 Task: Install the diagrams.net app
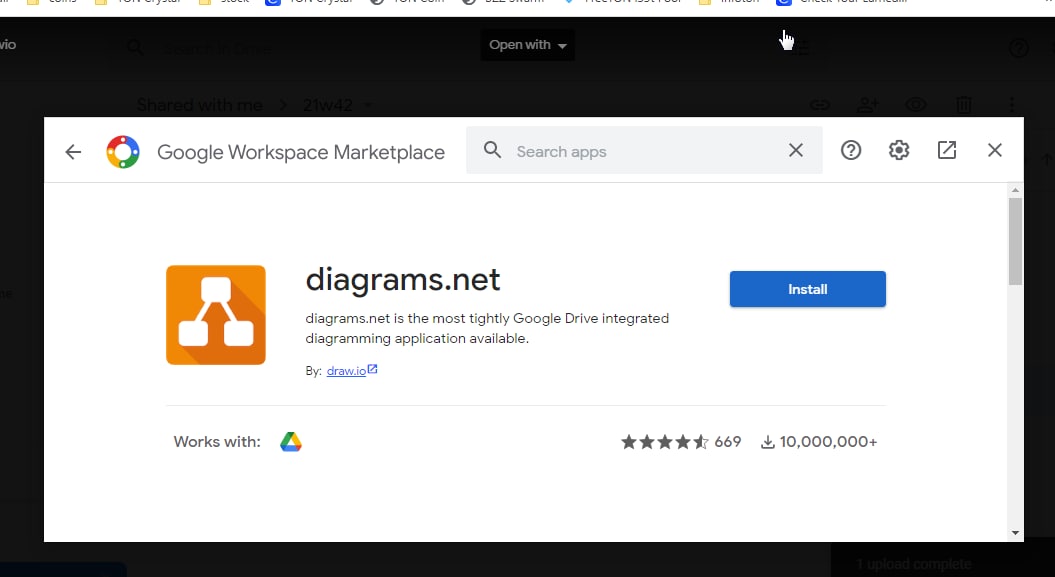[x=807, y=289]
